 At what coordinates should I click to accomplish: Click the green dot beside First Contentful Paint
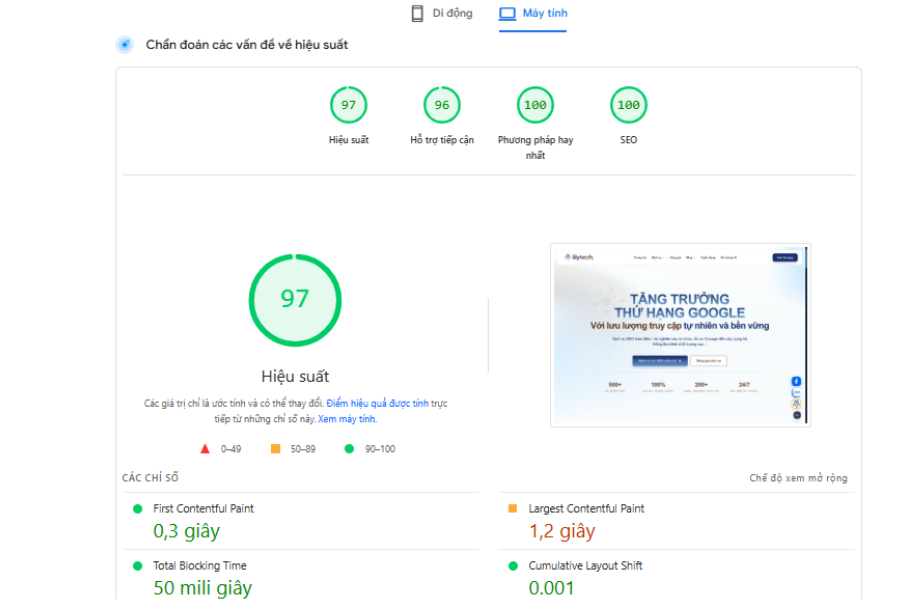[x=138, y=509]
